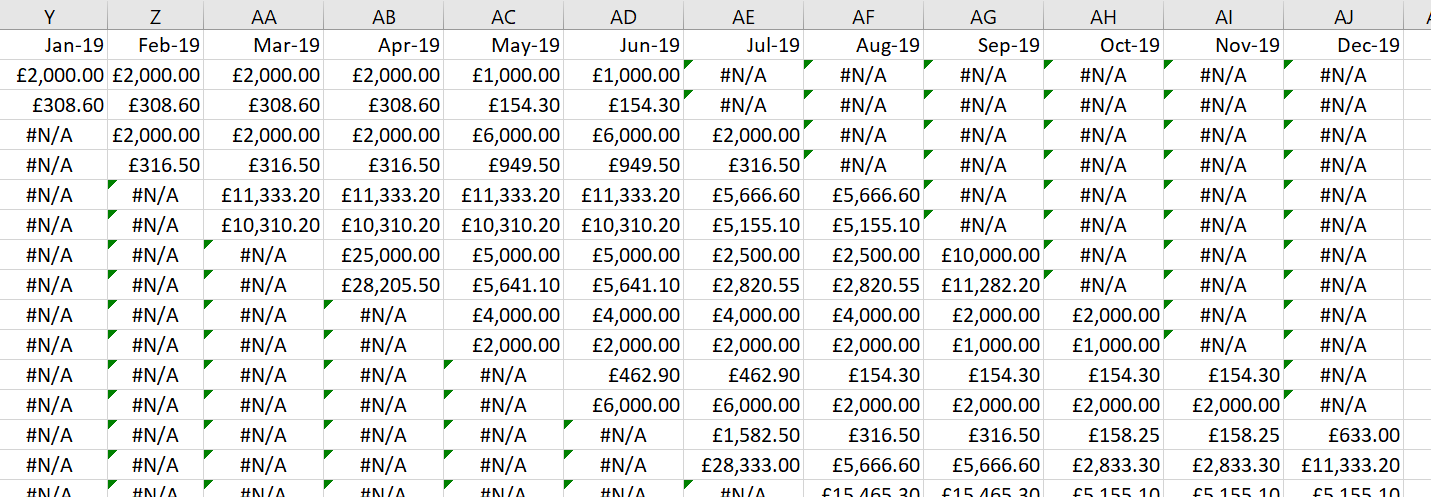The height and width of the screenshot is (497, 1431).
Task: Click the £316.50 cell in column Z
Action: [x=154, y=165]
